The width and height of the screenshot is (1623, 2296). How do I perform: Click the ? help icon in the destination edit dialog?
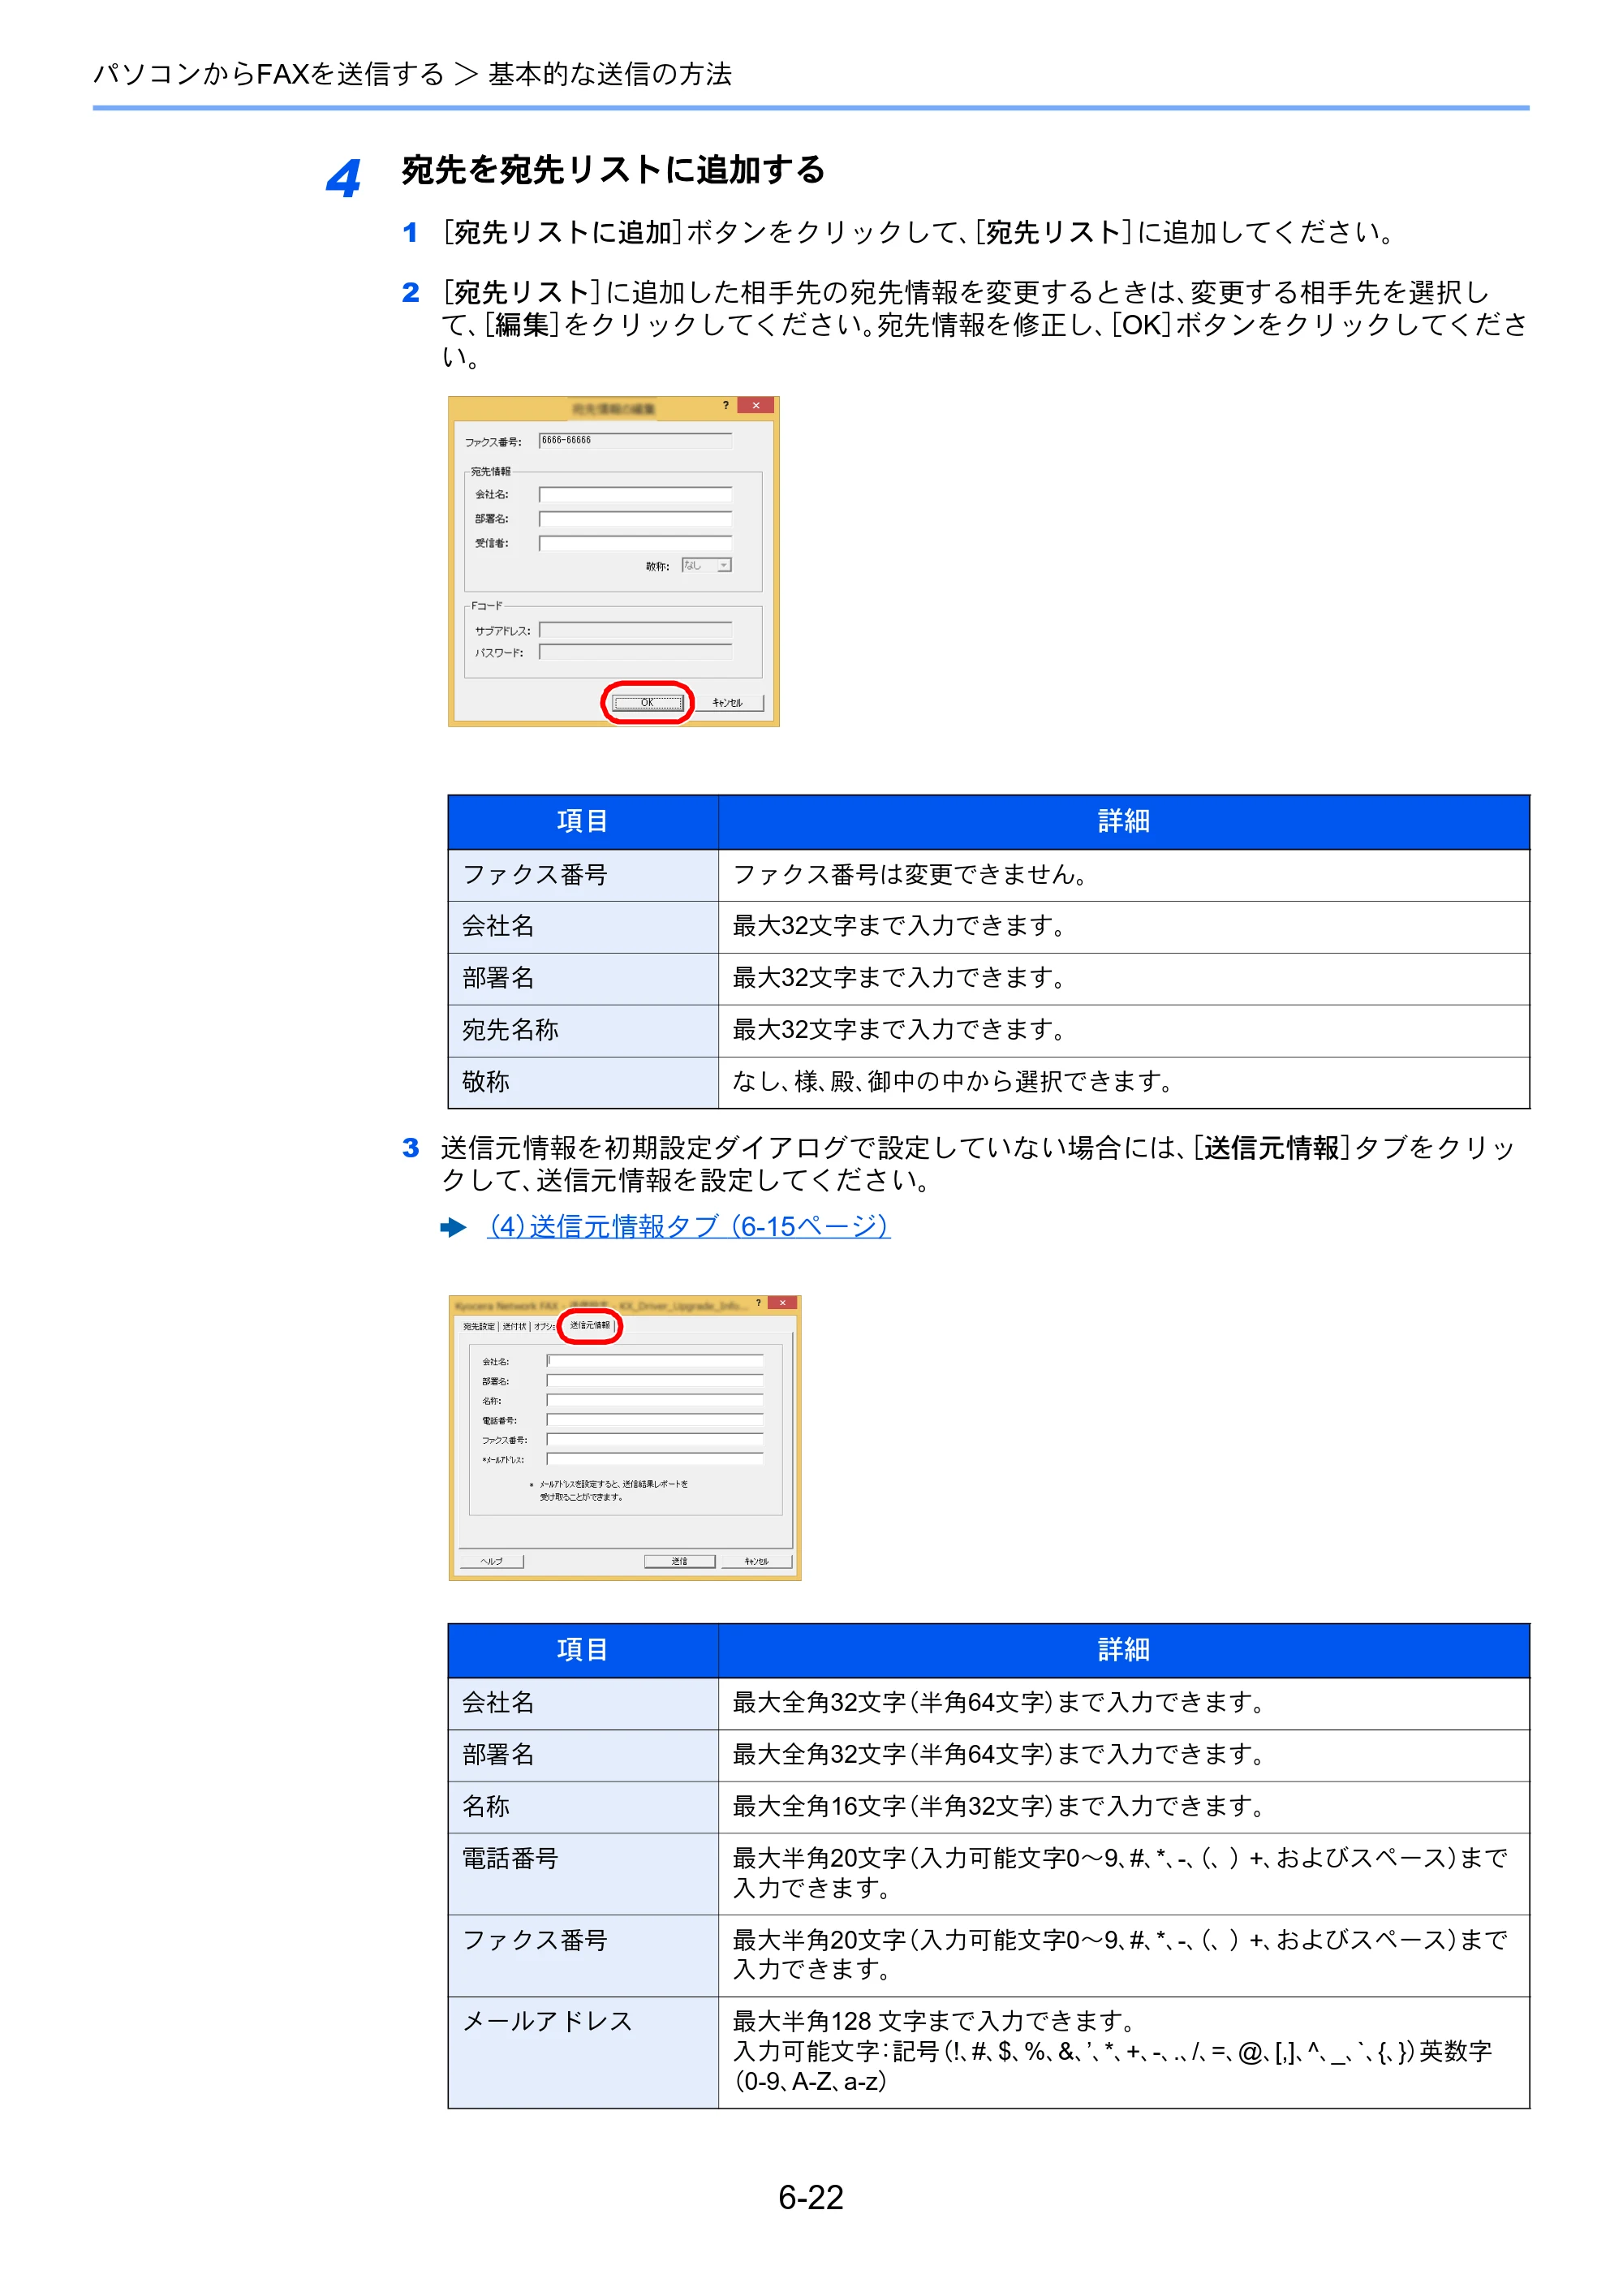[726, 405]
